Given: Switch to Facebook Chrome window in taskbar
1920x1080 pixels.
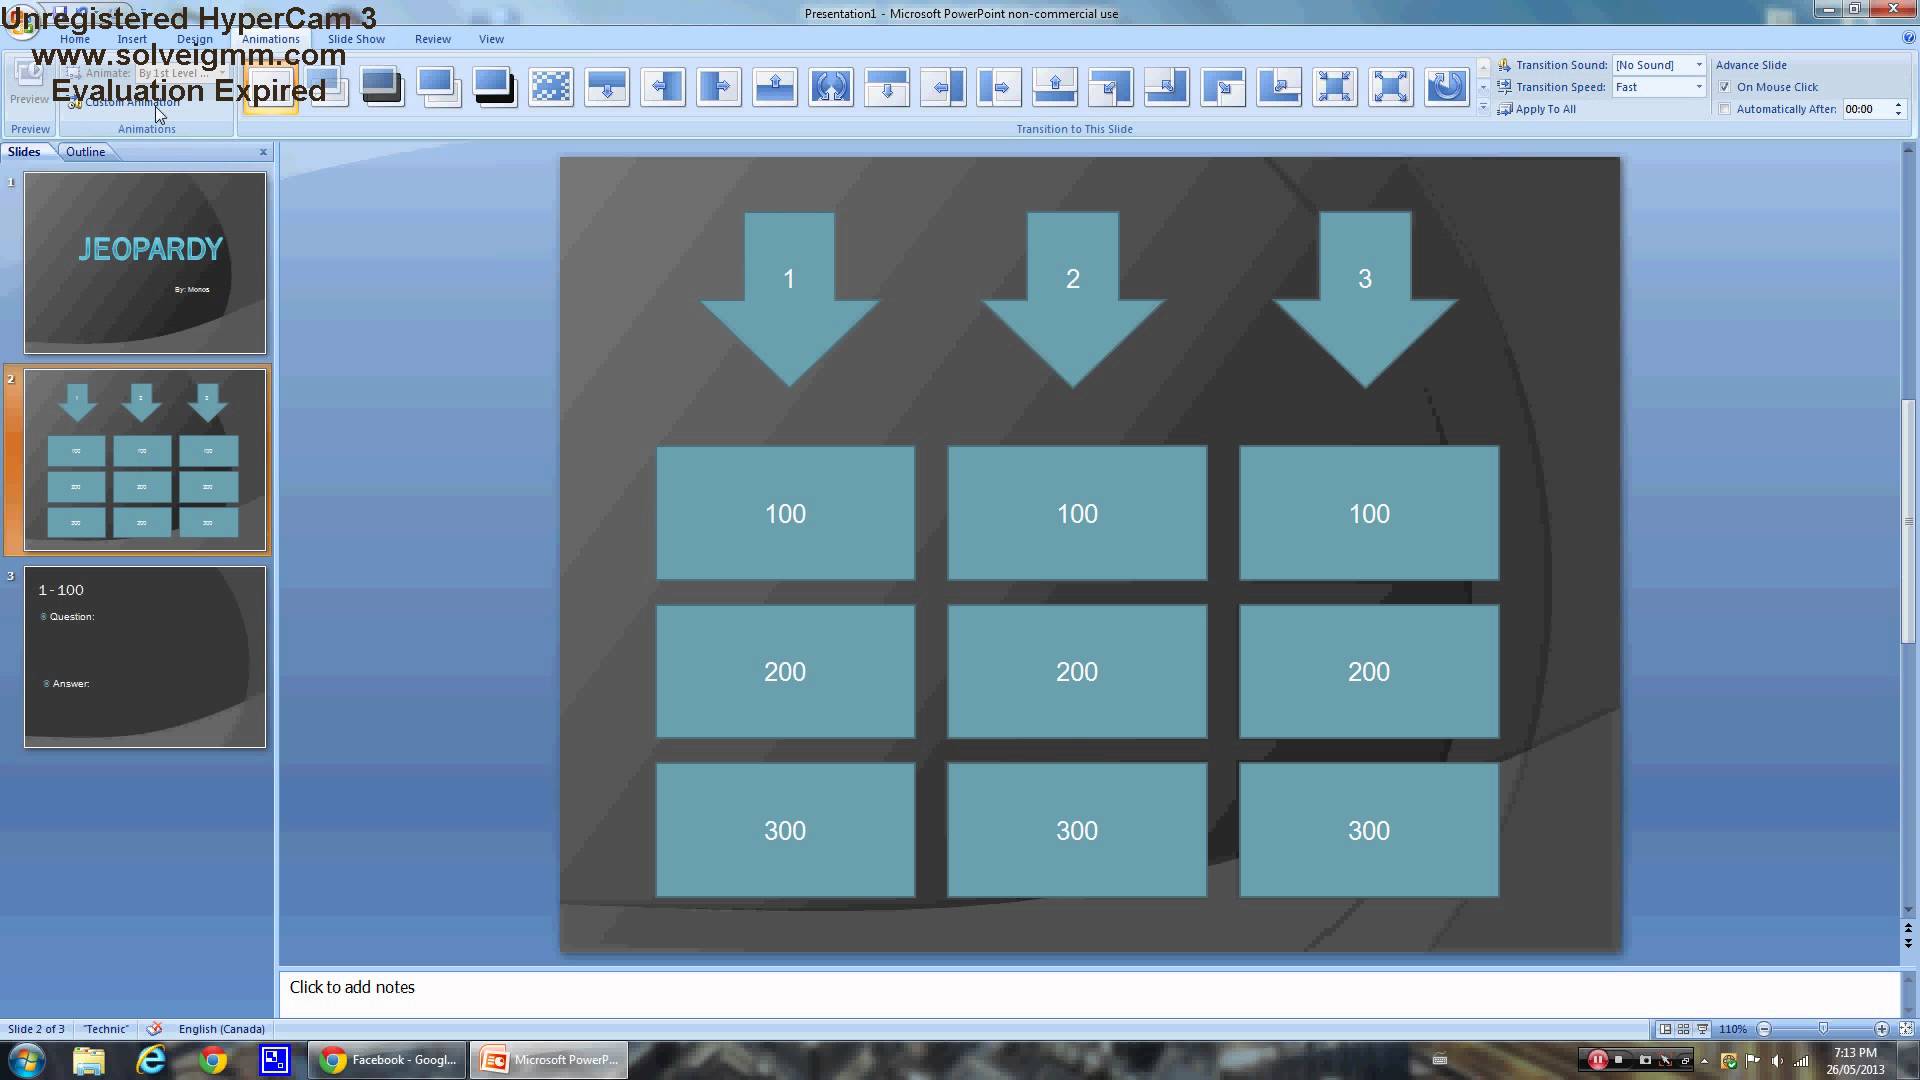Looking at the screenshot, I should pyautogui.click(x=388, y=1060).
